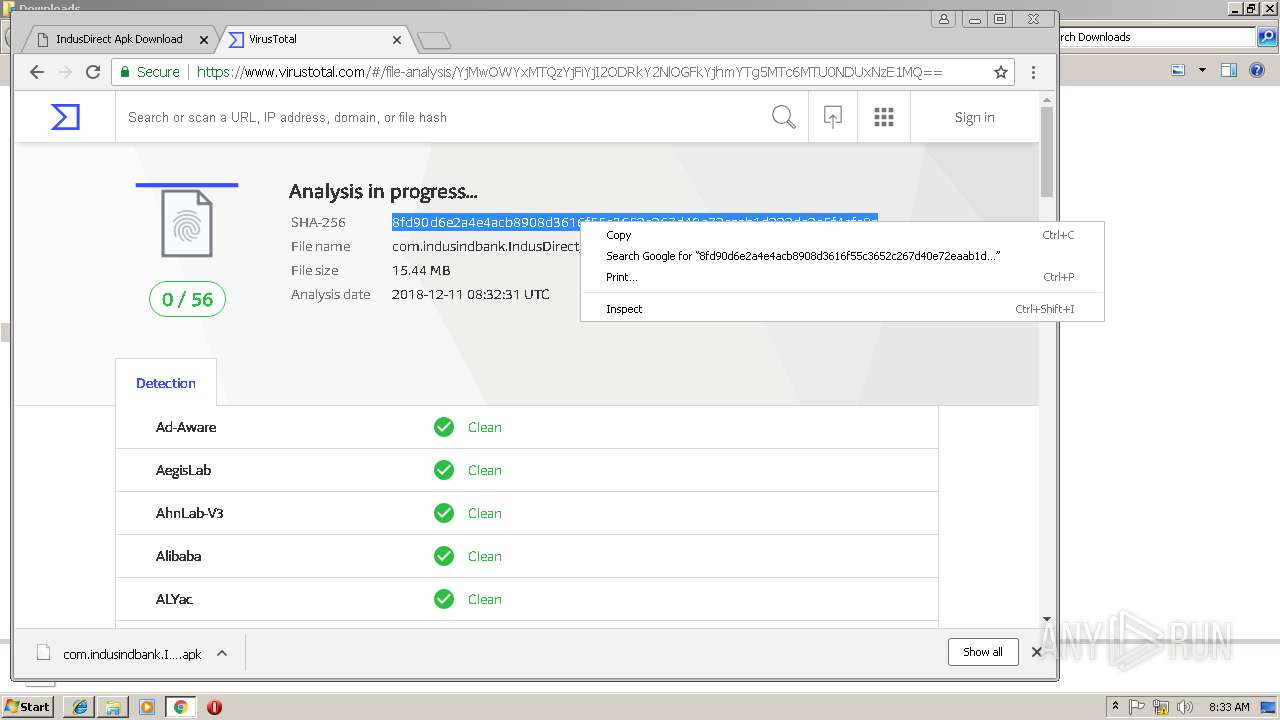Click the green check icon for Alibaba
Screen dimensions: 1280x720
444,556
